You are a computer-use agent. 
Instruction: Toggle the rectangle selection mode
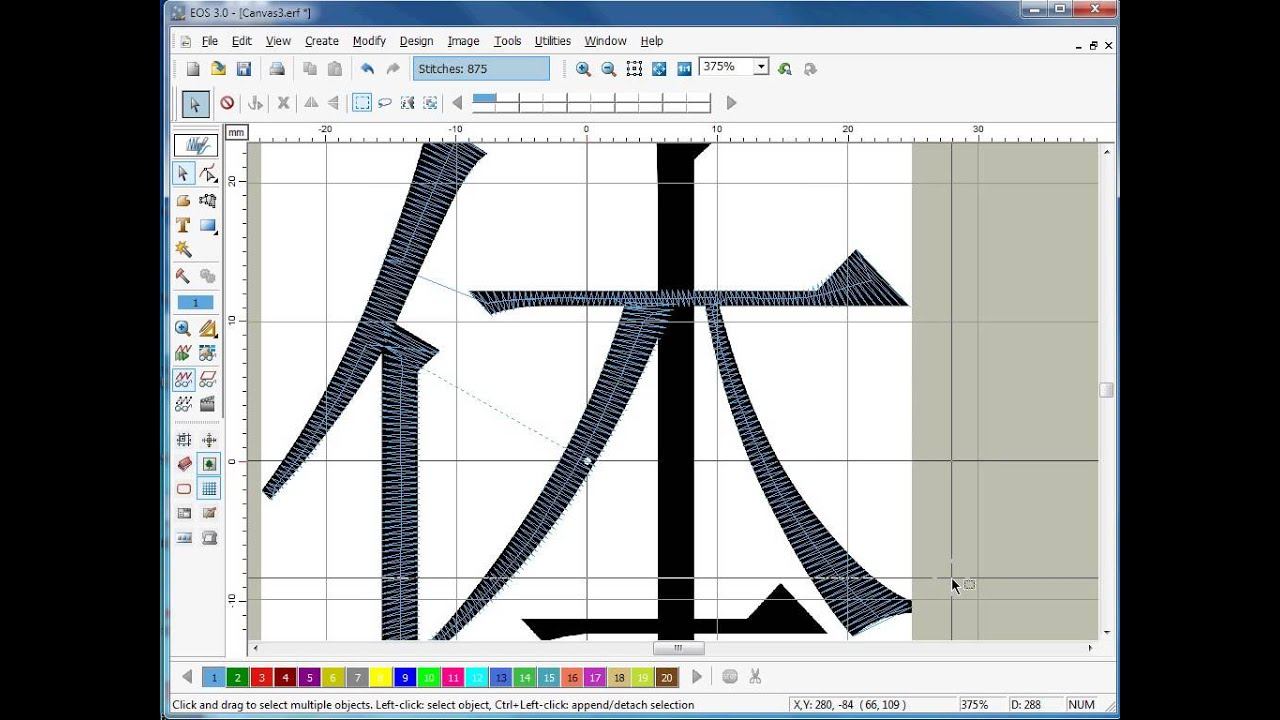click(x=362, y=103)
